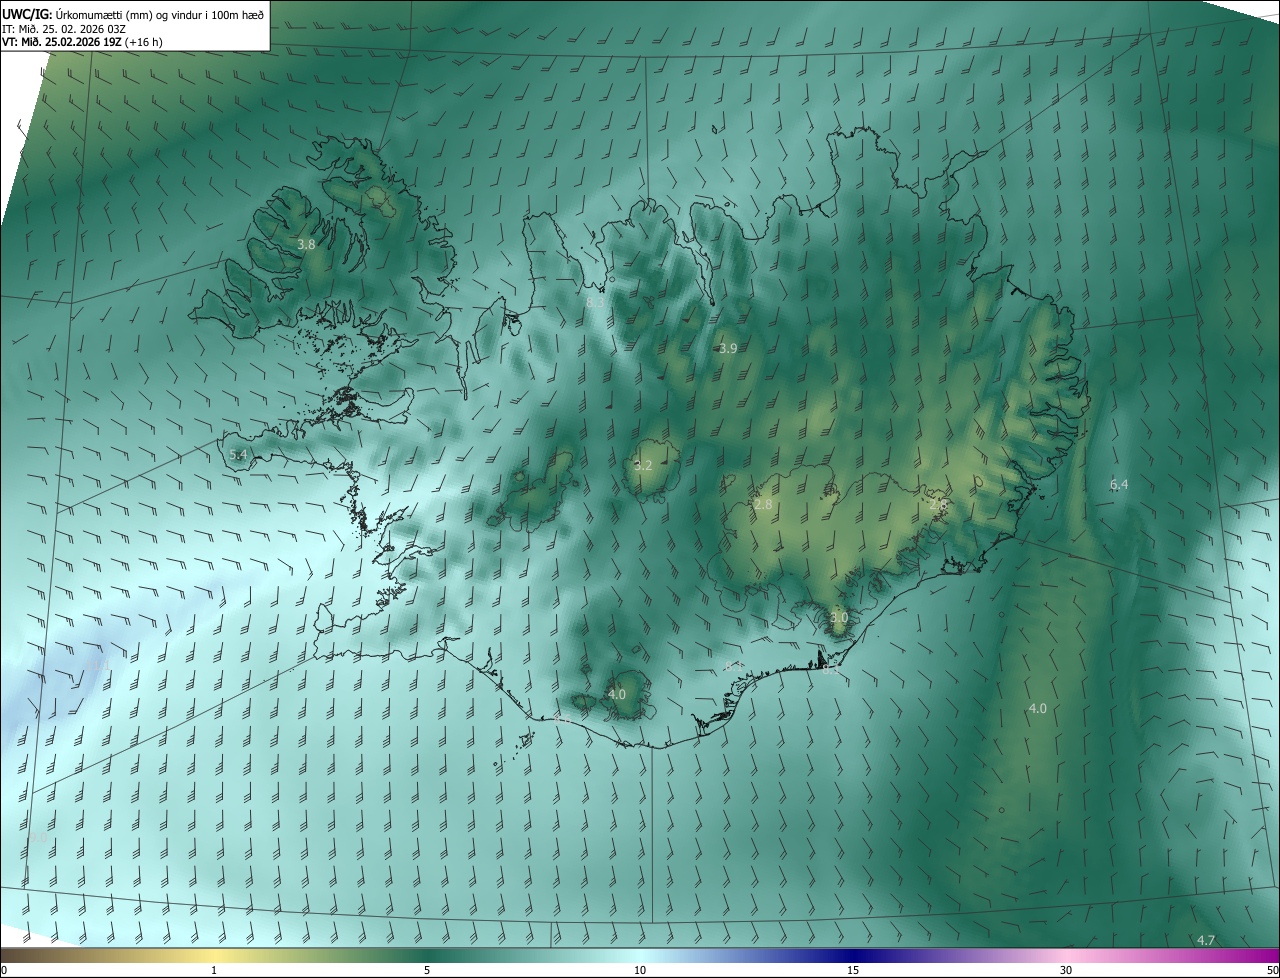Click the 6.4 value off the east coast

(x=1119, y=485)
